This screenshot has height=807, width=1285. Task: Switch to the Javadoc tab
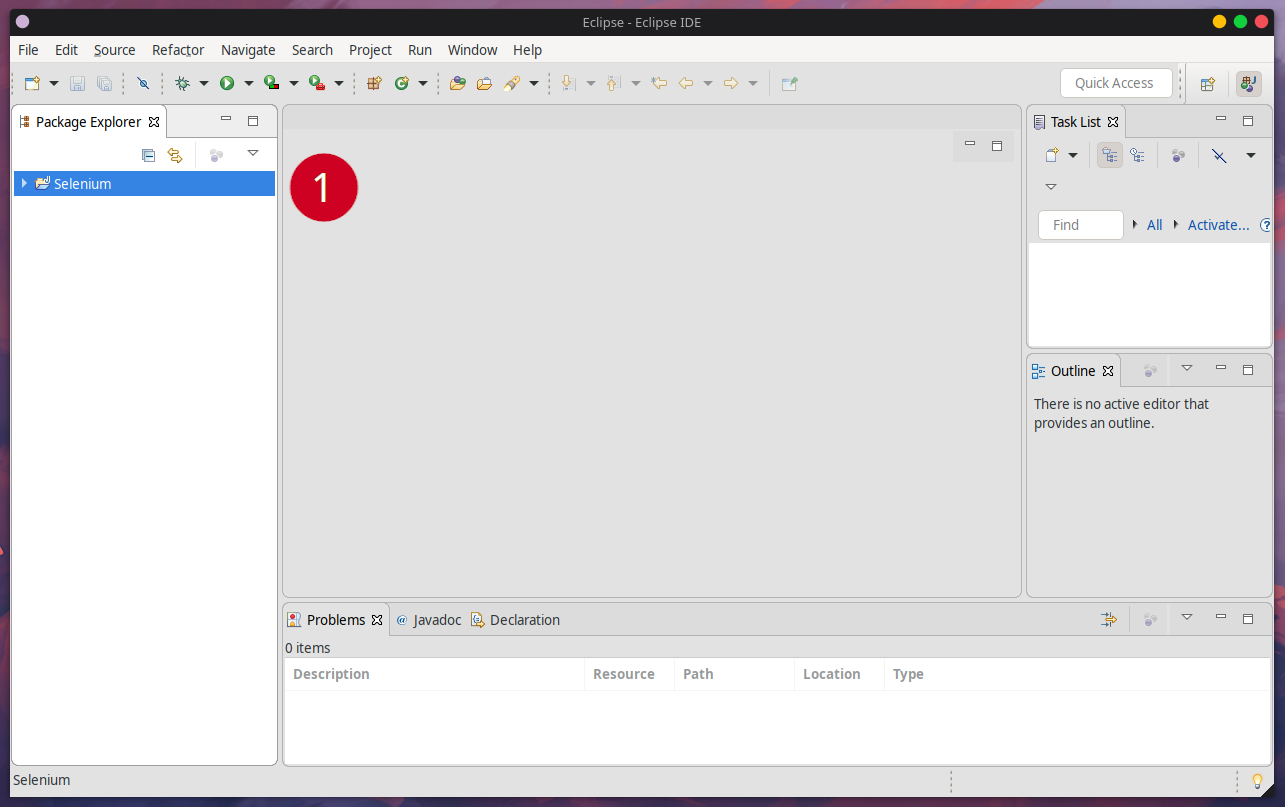click(429, 620)
